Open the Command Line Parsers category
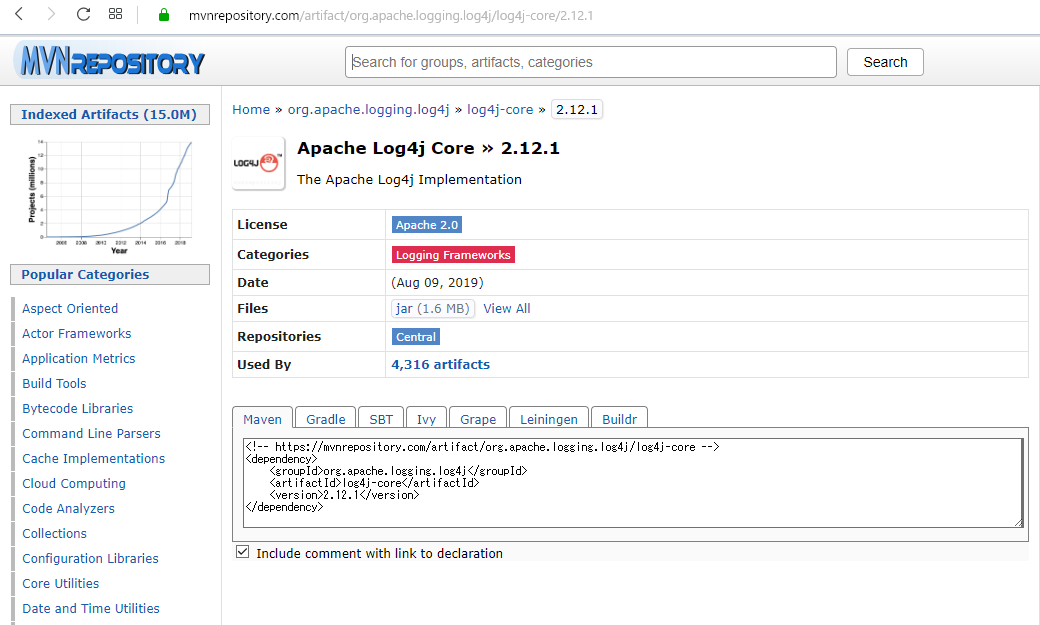 tap(91, 434)
